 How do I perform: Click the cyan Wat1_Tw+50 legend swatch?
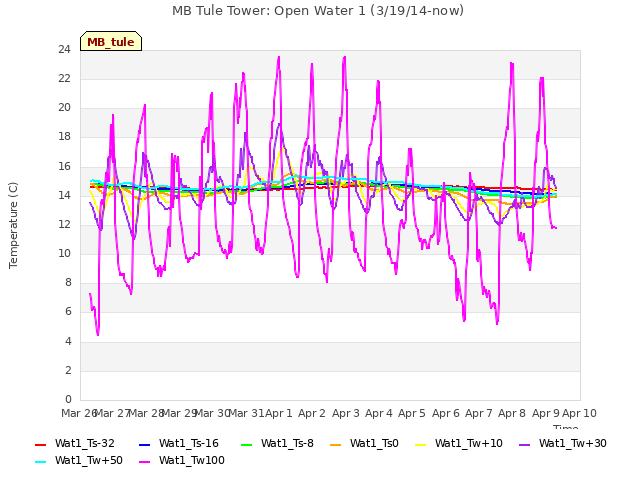point(40,462)
